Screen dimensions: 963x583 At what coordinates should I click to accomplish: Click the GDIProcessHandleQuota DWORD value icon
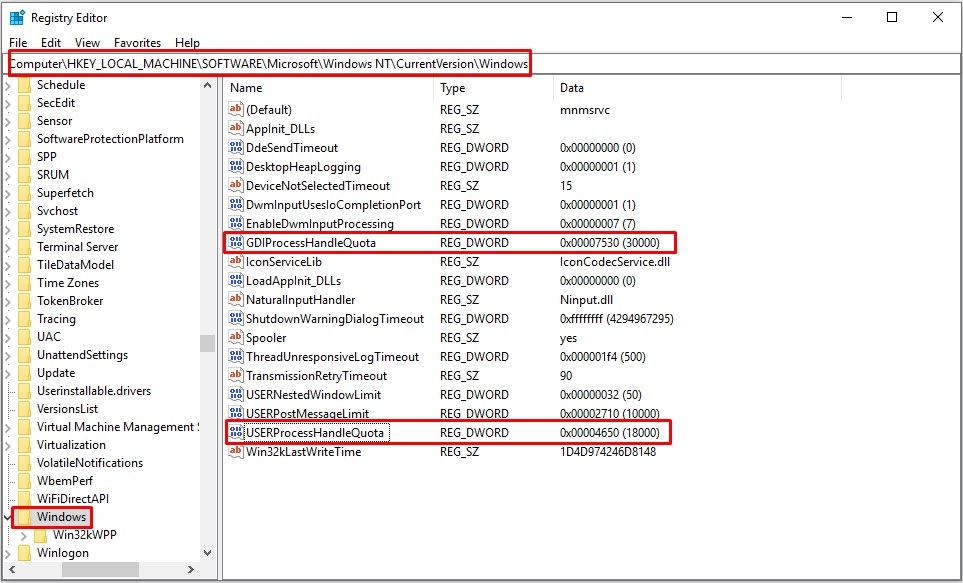[x=236, y=242]
